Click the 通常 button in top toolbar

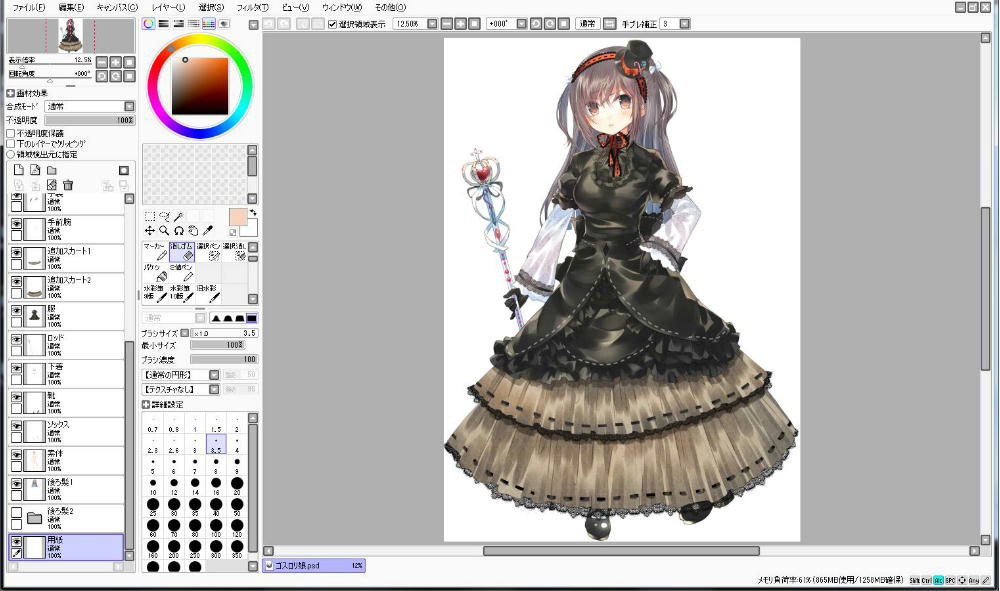click(x=587, y=24)
